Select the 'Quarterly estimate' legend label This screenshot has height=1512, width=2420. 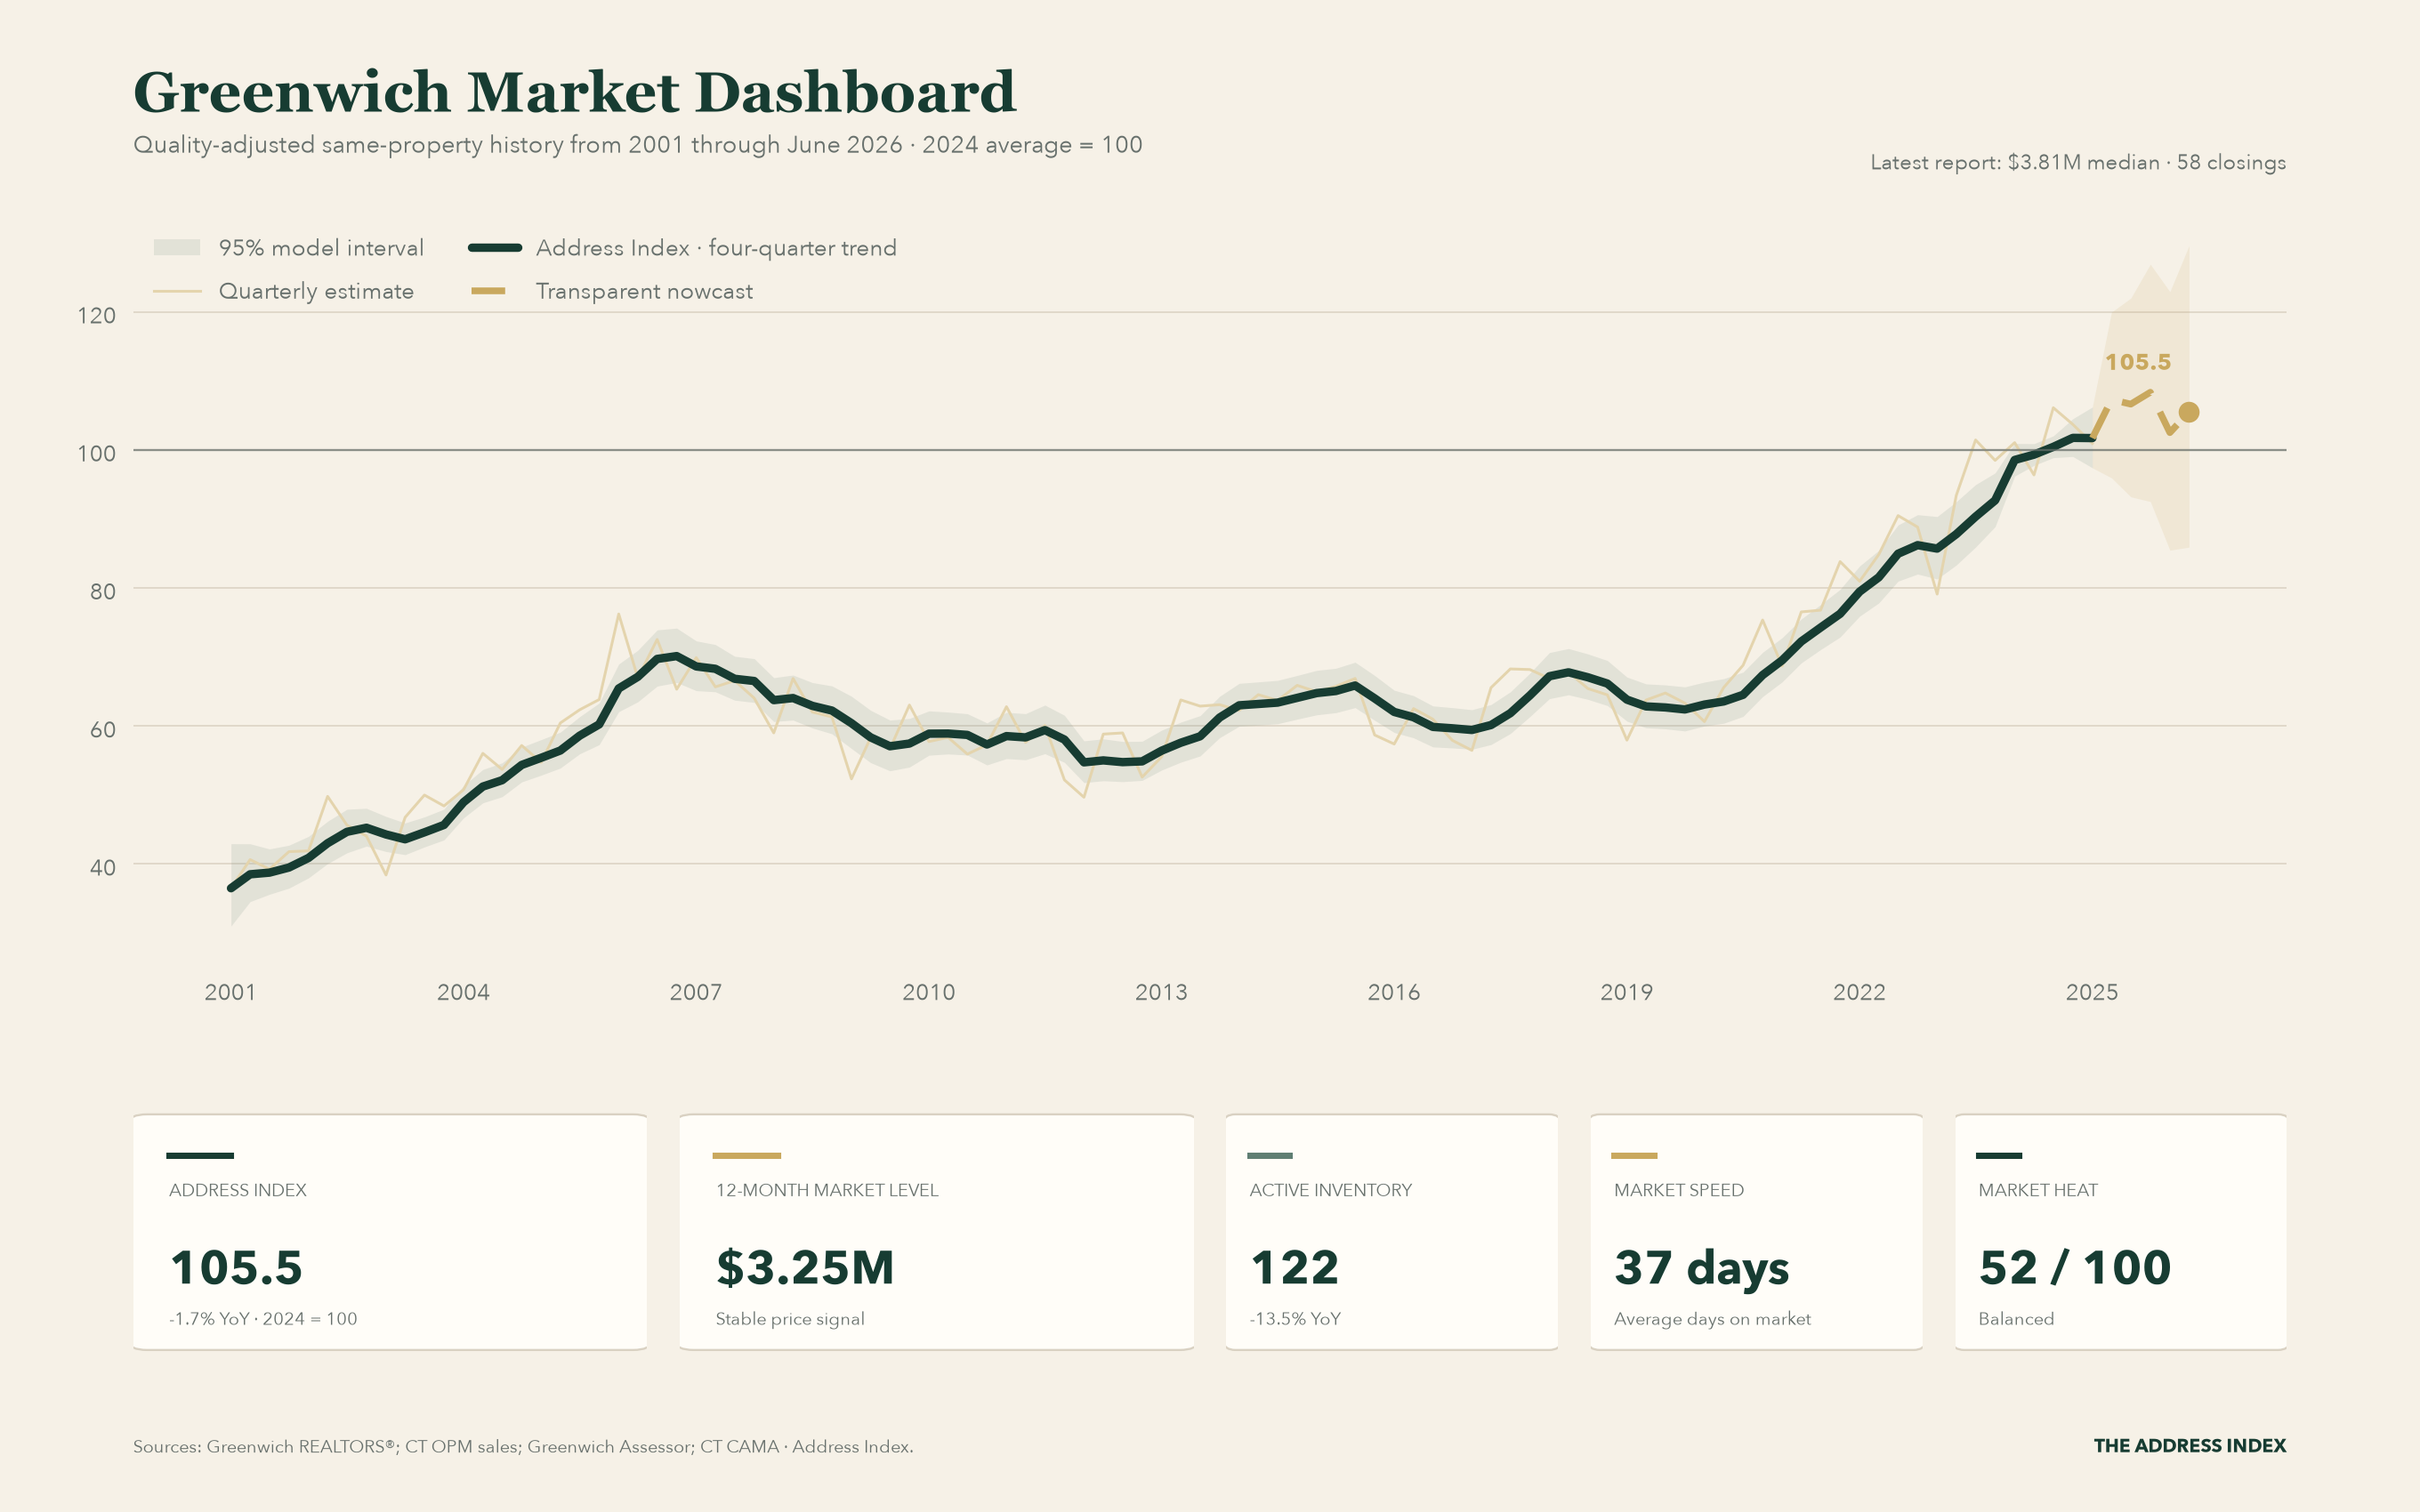316,291
